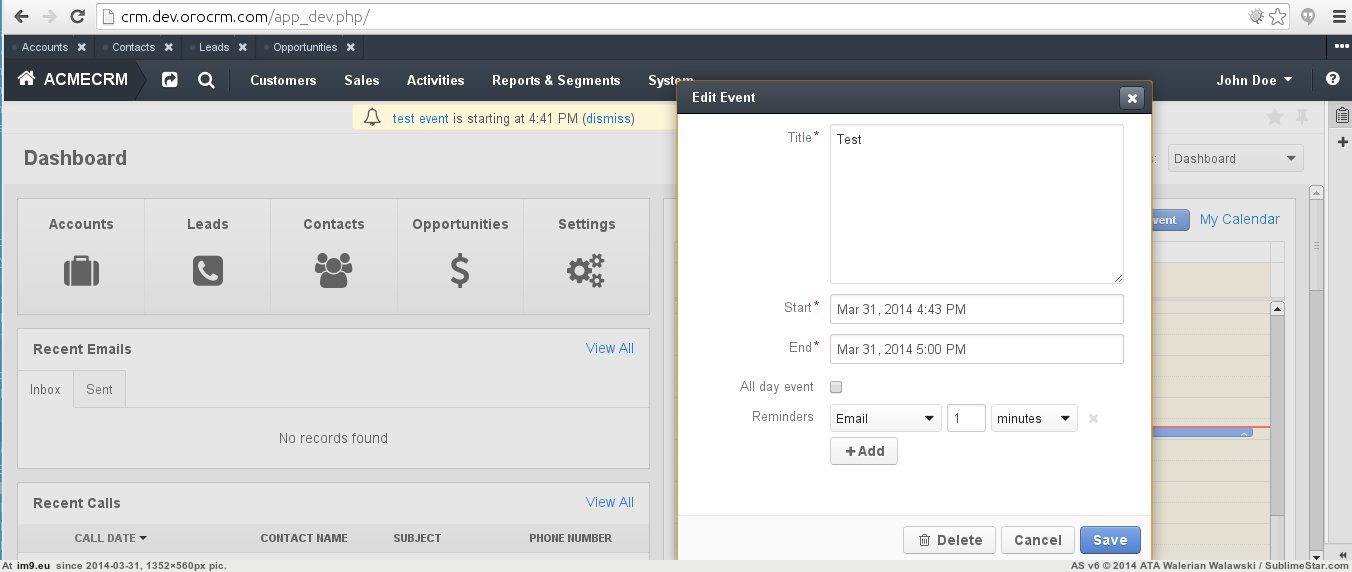Save the edited event
1352x572 pixels.
(1109, 540)
